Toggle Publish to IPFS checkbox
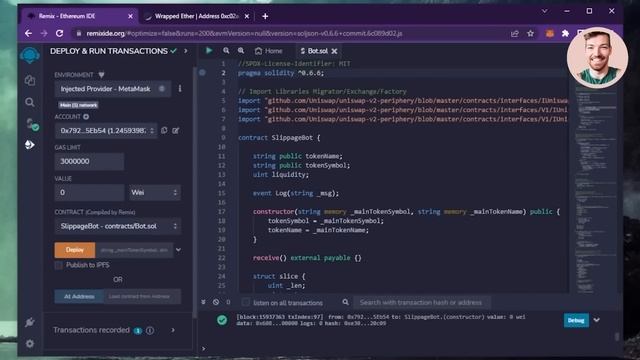 [58, 265]
